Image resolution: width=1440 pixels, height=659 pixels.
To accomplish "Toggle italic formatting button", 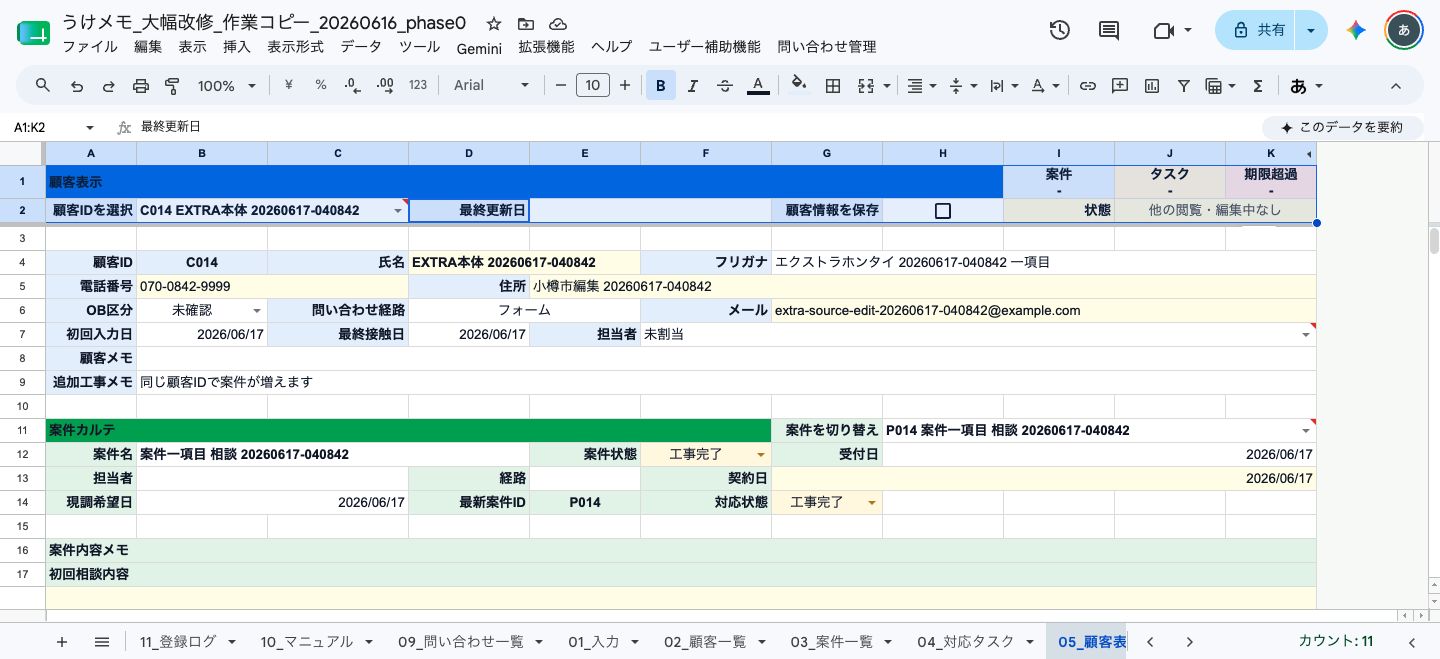I will 693,86.
